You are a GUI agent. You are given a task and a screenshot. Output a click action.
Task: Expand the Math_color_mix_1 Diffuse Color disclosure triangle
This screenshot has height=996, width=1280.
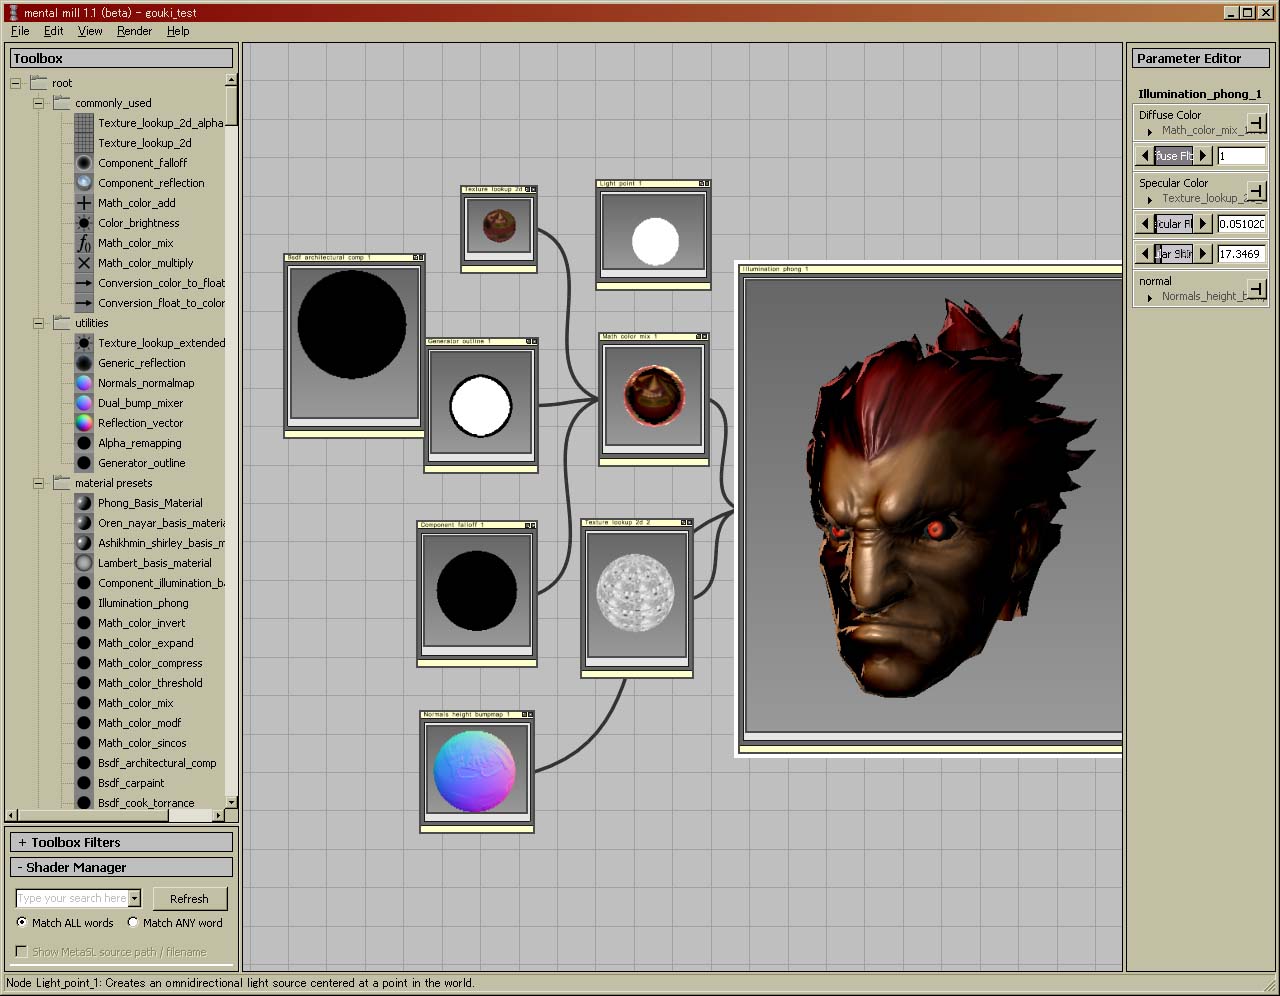(x=1150, y=131)
